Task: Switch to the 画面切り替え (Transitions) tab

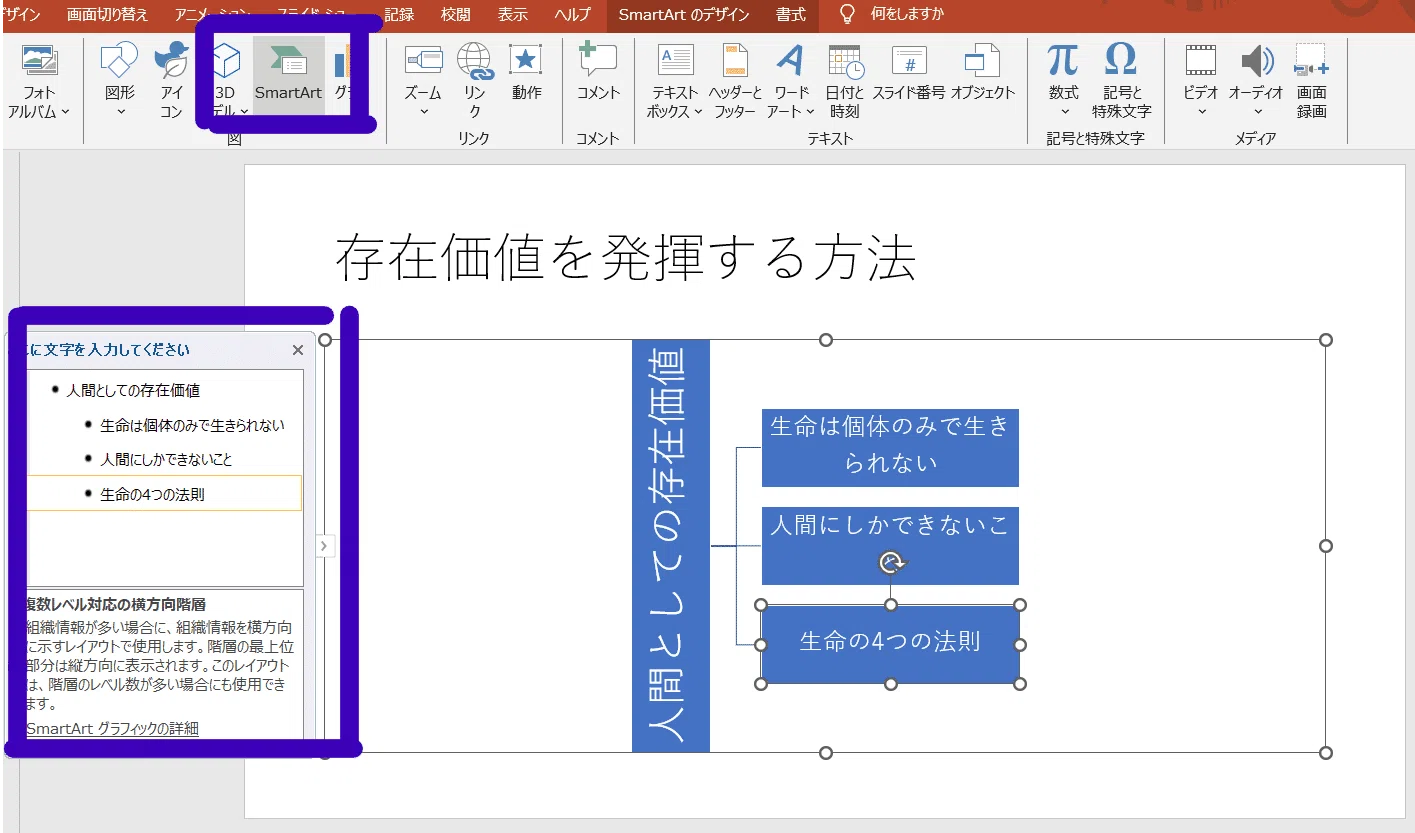Action: (x=107, y=15)
